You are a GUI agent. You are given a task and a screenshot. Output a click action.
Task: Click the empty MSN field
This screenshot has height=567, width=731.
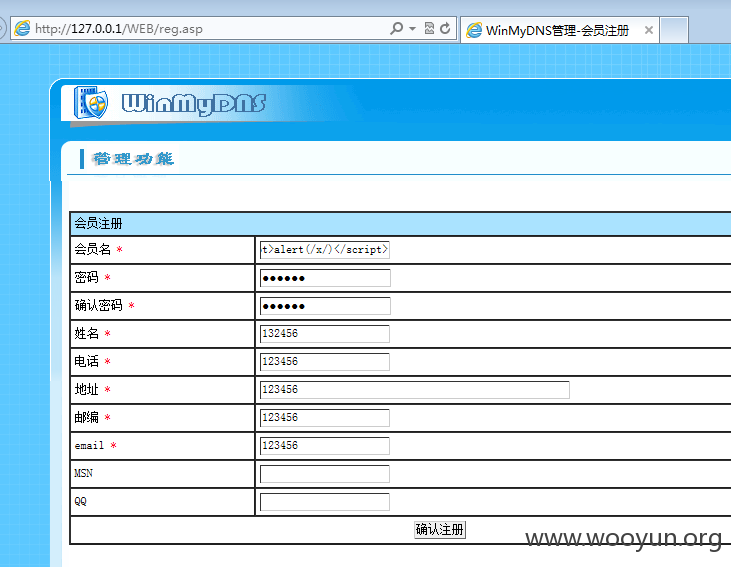324,474
